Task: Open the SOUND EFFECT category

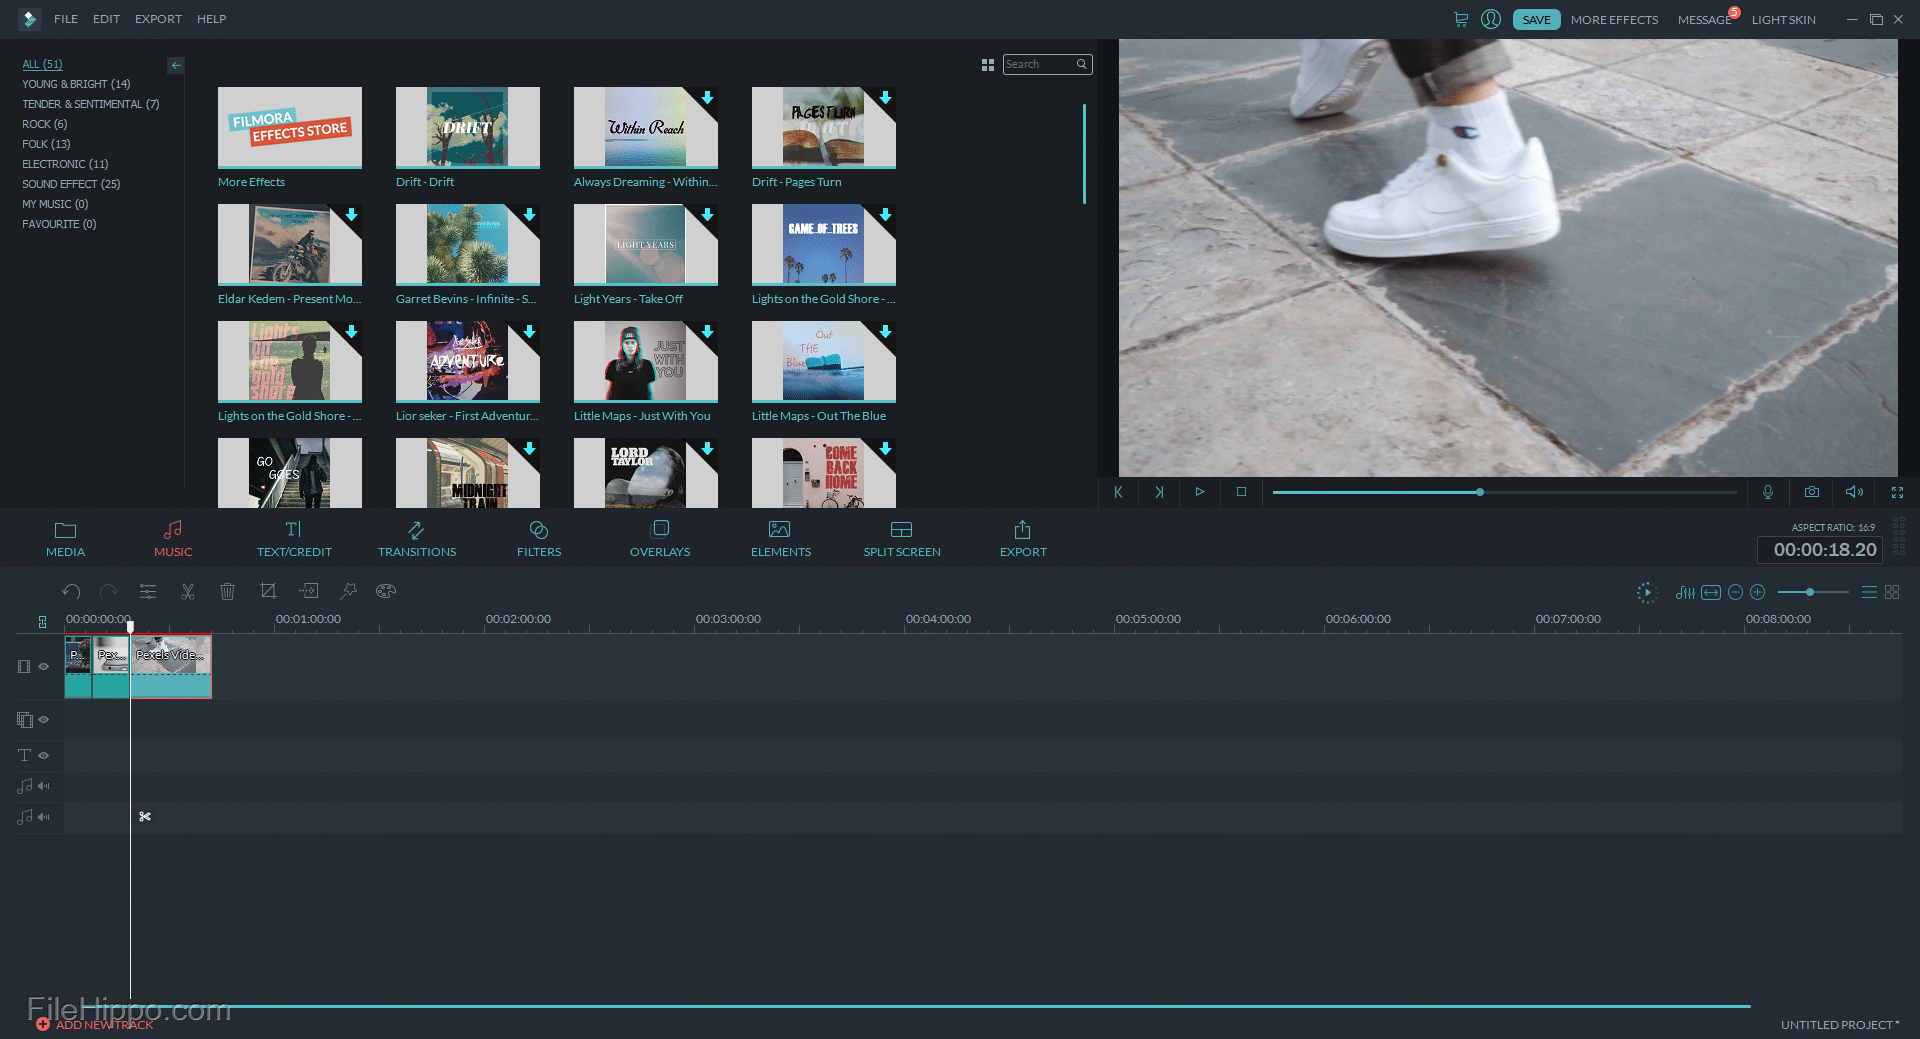Action: 70,183
